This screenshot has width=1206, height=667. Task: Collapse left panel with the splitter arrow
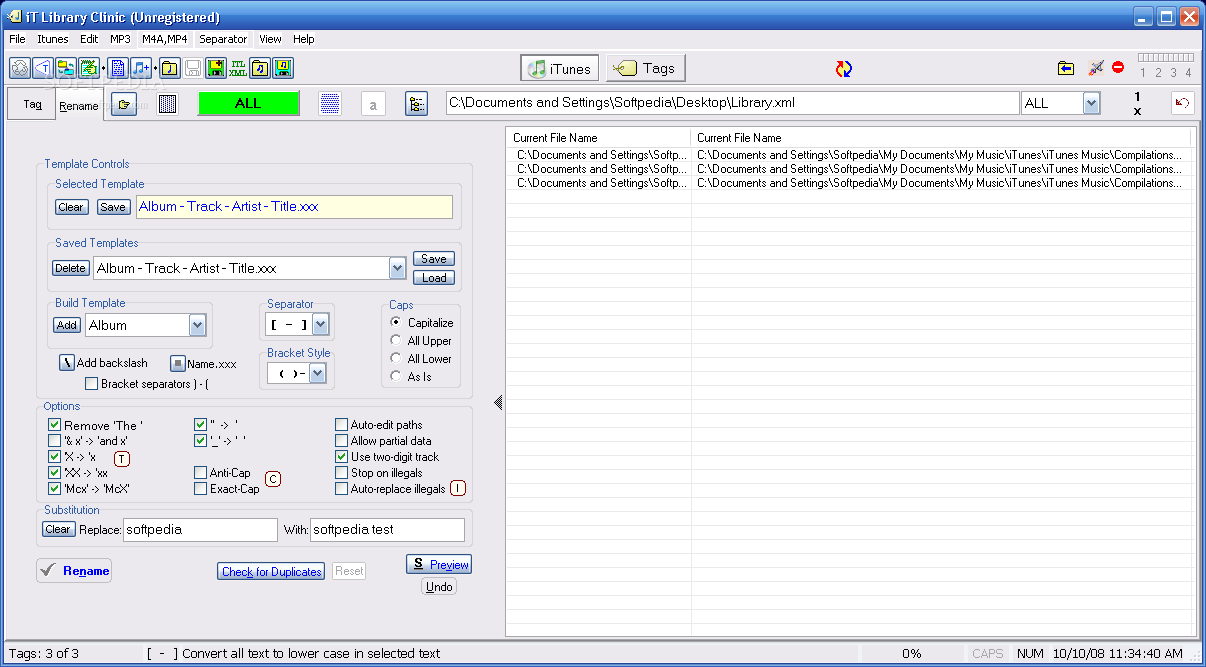click(x=498, y=402)
